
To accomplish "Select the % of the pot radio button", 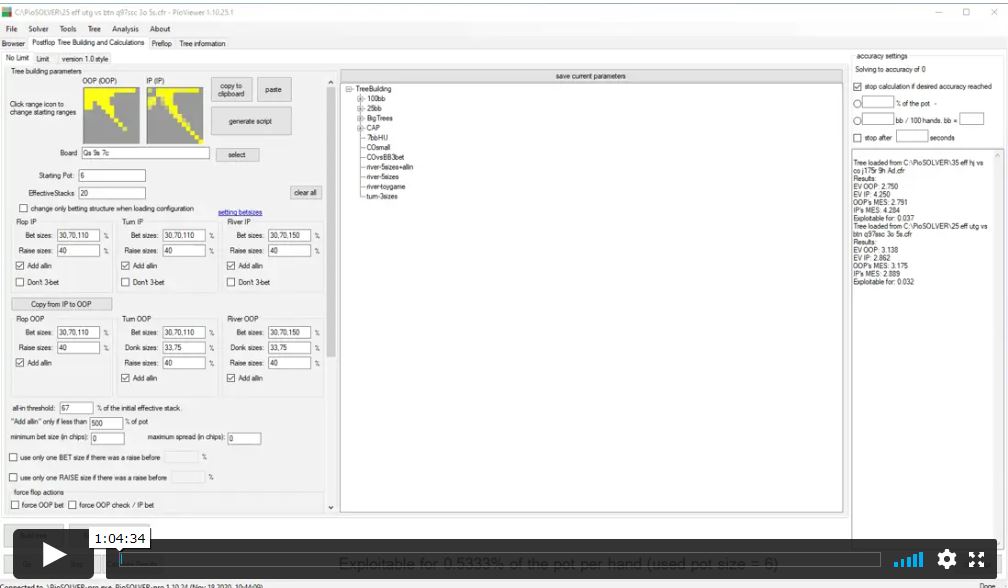I will point(857,103).
